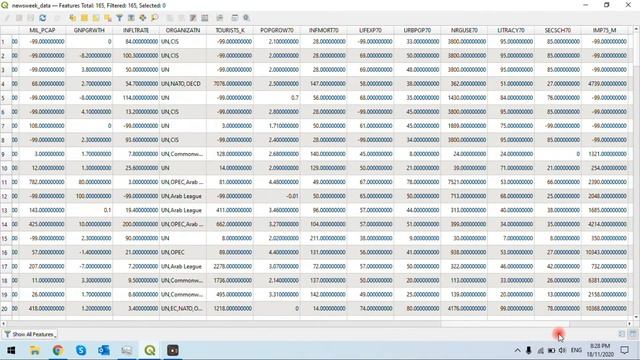Zoom map to selected rows
Image resolution: width=640 pixels, height=360 pixels.
pyautogui.click(x=154, y=18)
